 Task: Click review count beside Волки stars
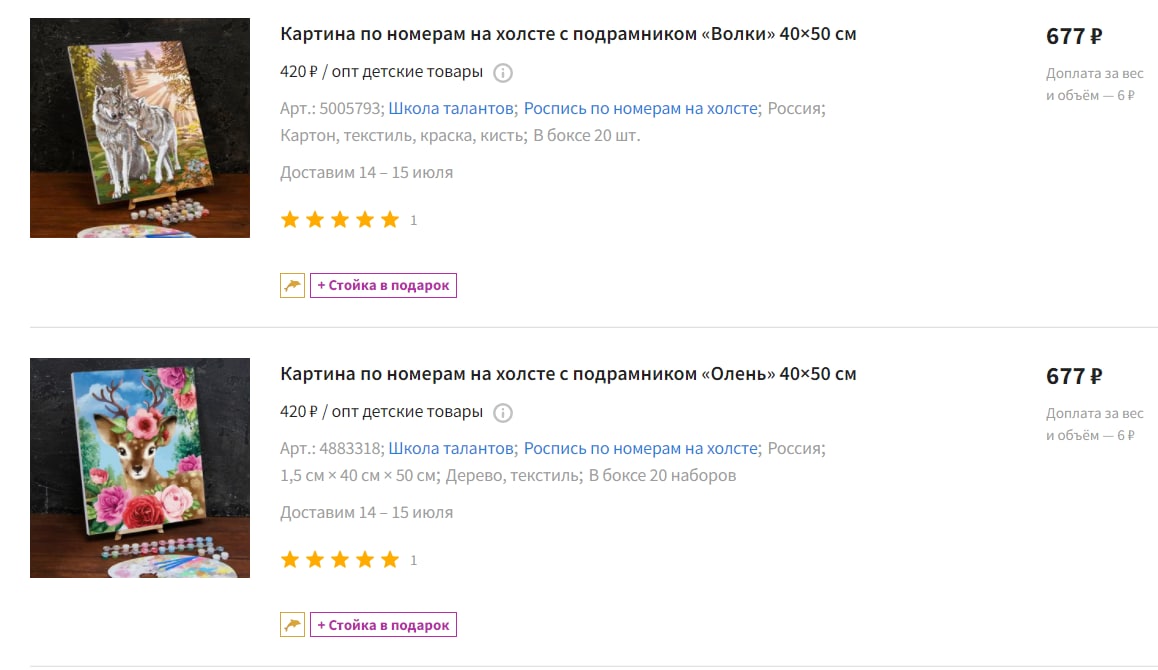[x=414, y=220]
